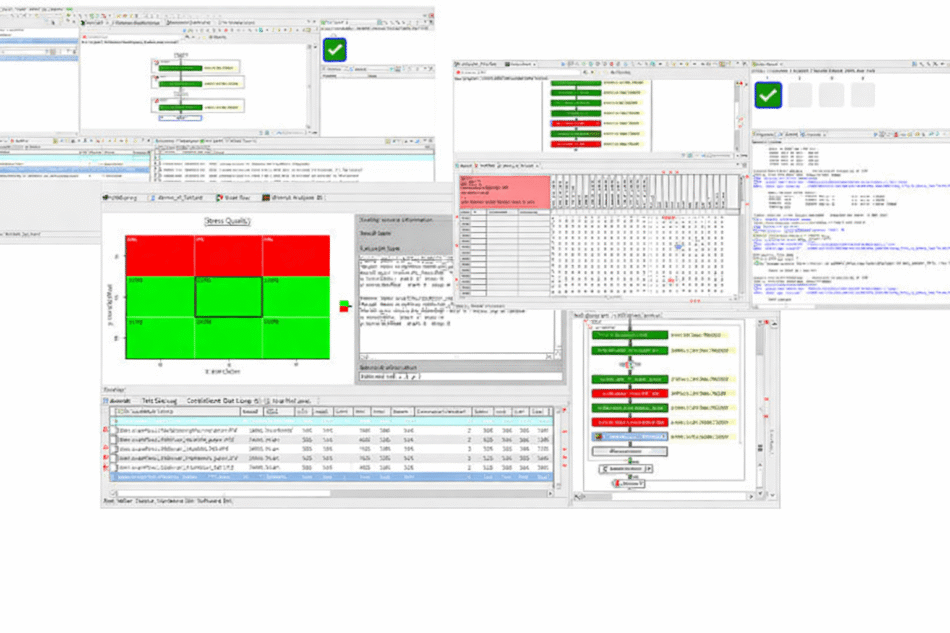This screenshot has width=950, height=633.
Task: Click the green success checkmark in the flow editor window
Action: coord(334,48)
